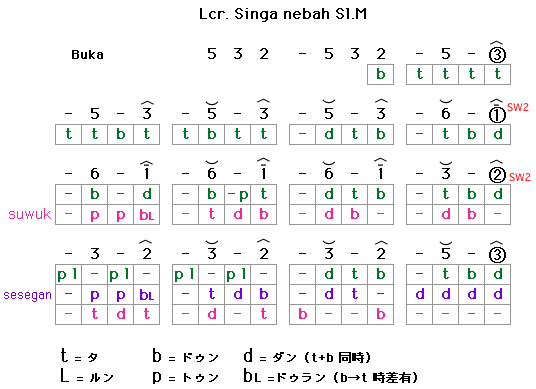Click the green -p cell in third line

[x=238, y=194]
